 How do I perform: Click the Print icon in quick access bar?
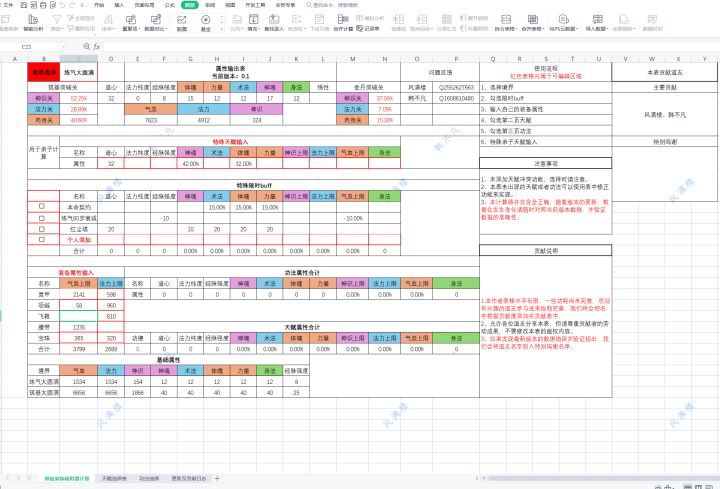[x=43, y=5]
